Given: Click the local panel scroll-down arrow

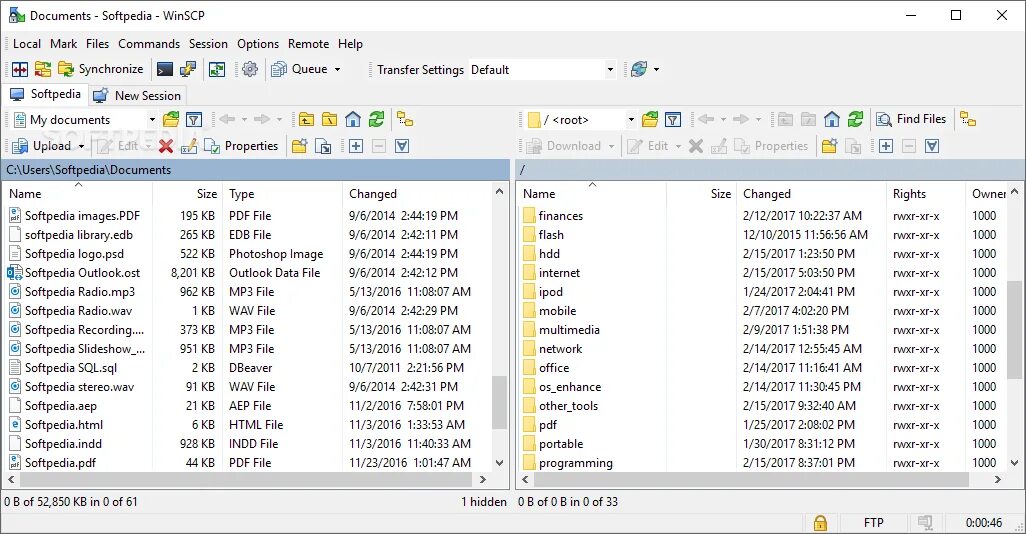Looking at the screenshot, I should pyautogui.click(x=499, y=463).
